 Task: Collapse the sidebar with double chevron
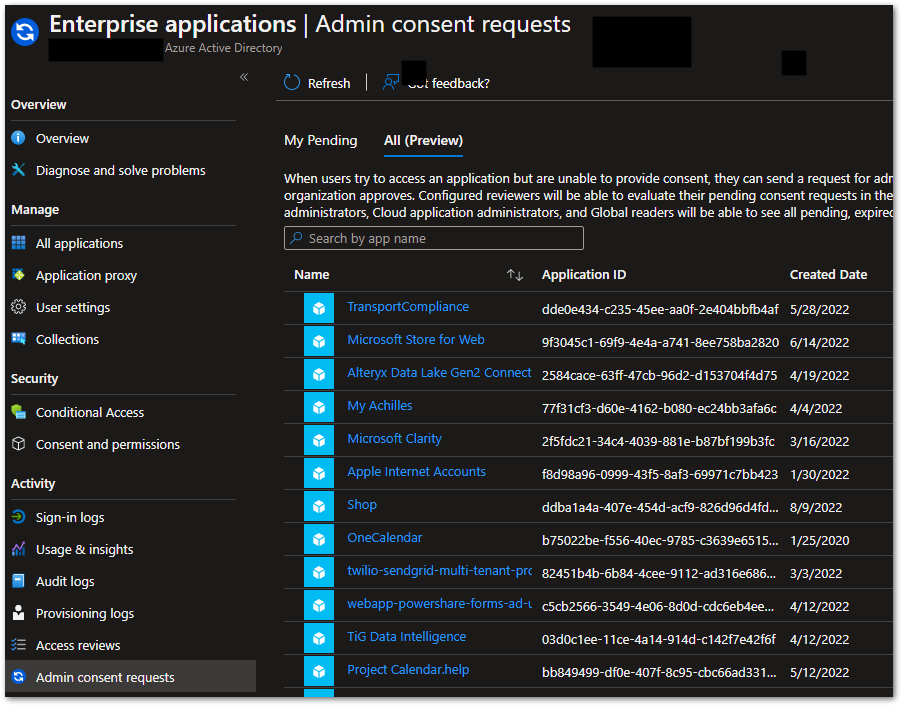tap(244, 77)
